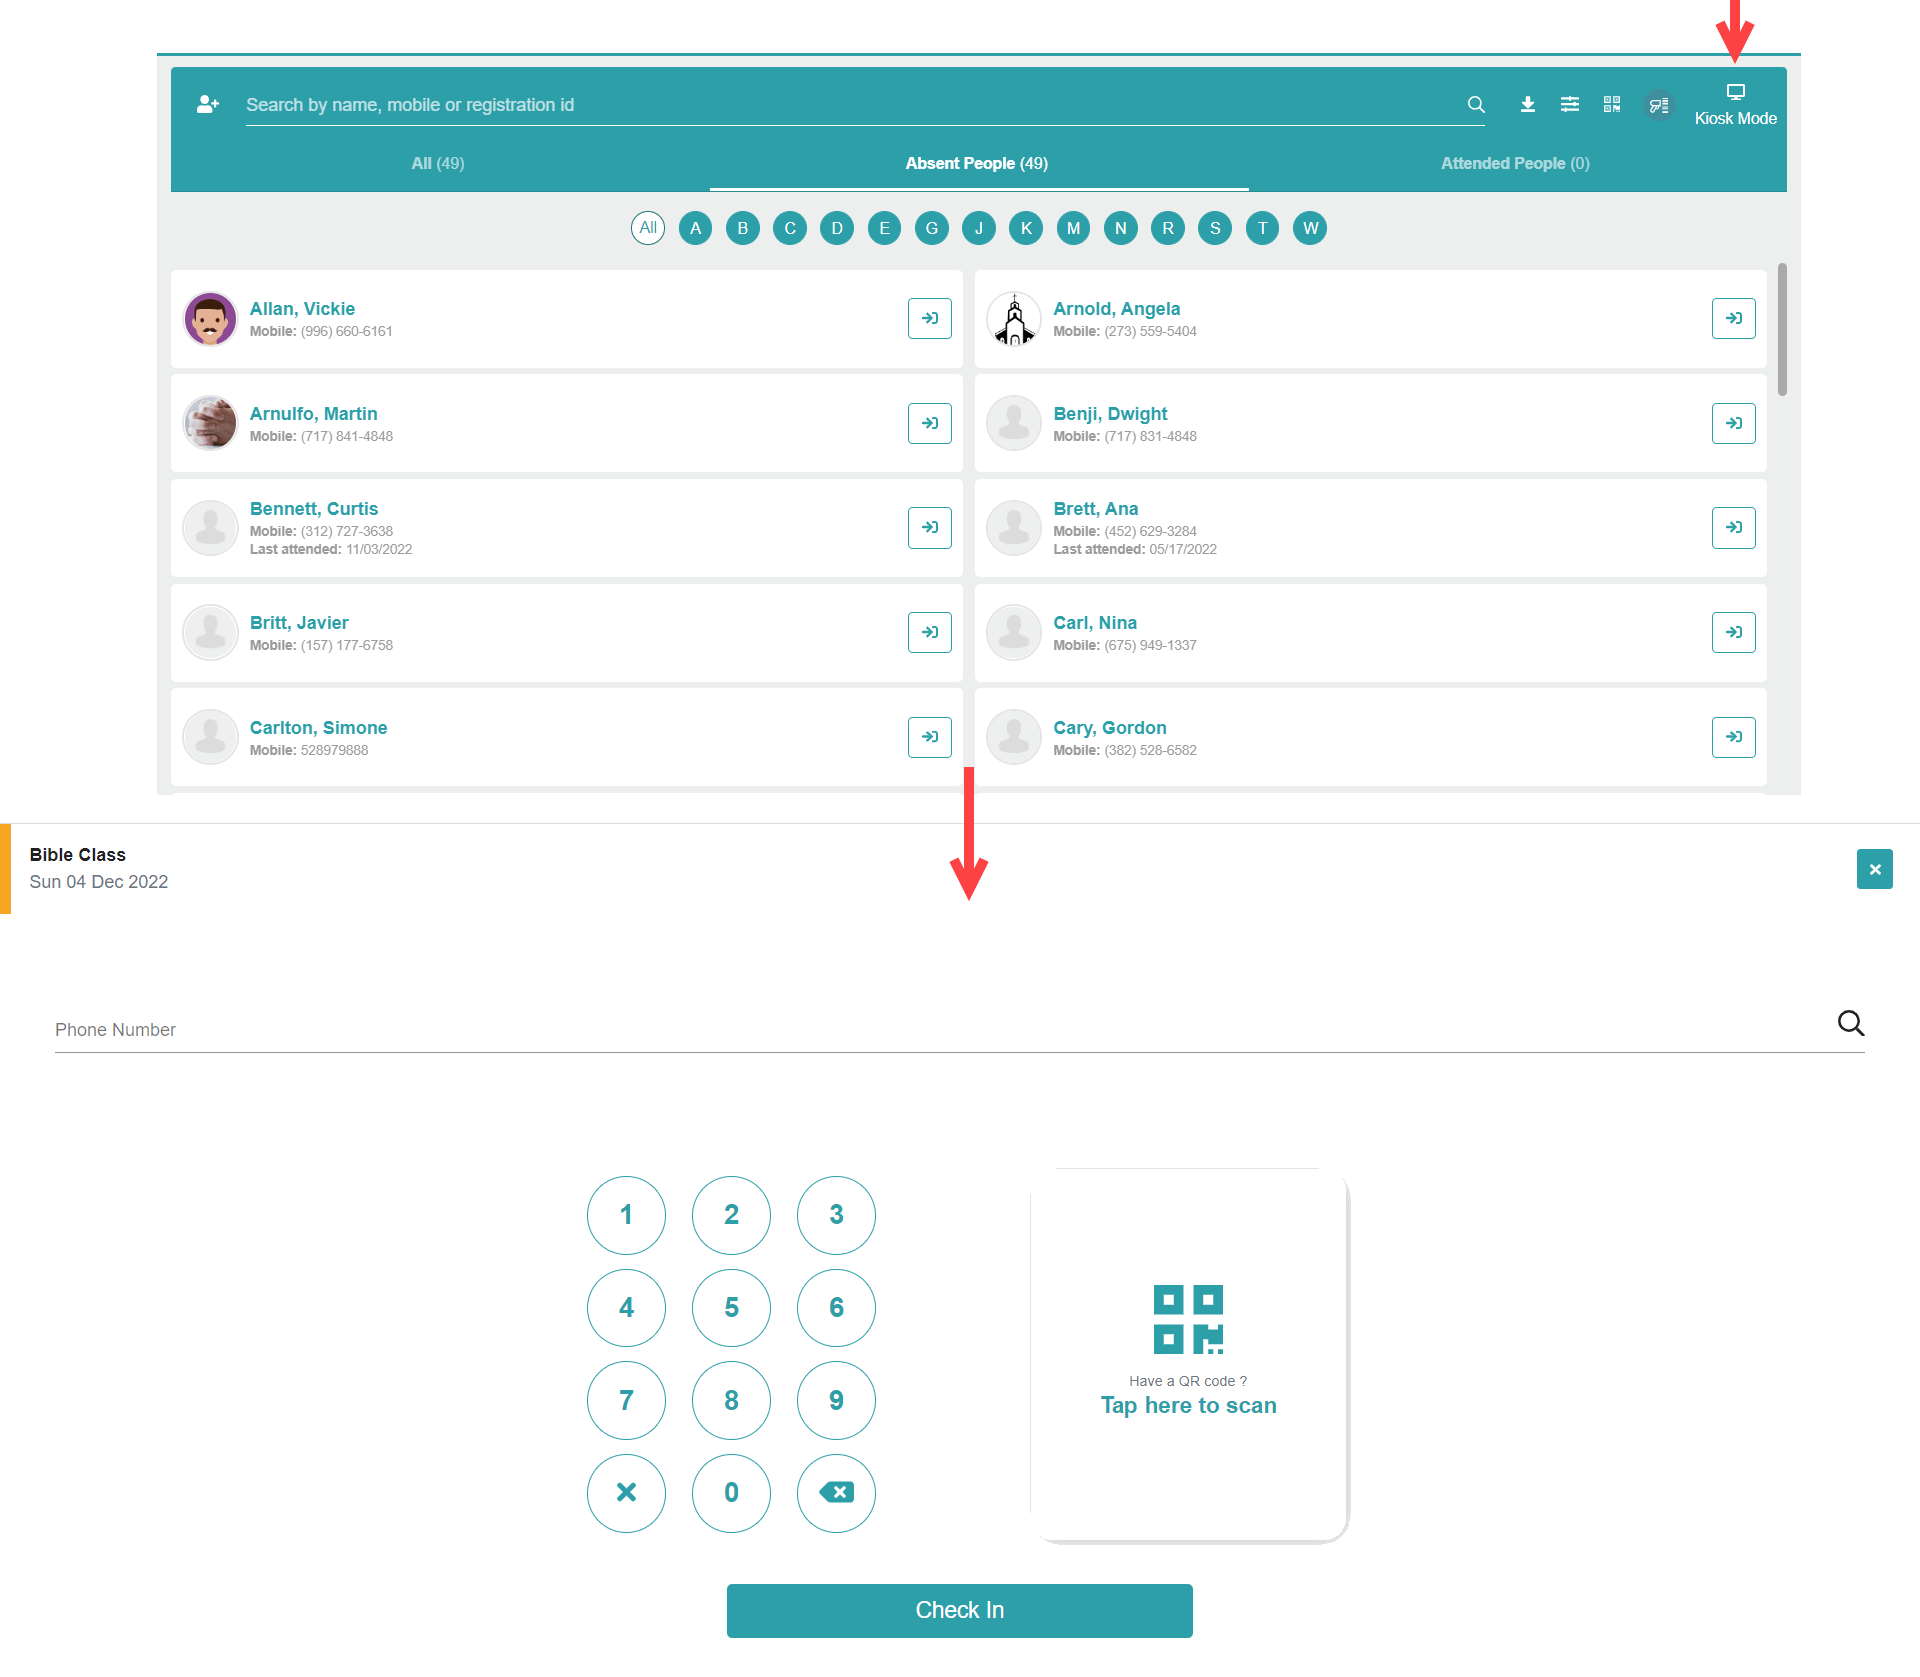Image resolution: width=1920 pixels, height=1677 pixels.
Task: Click Allan, Vickie avatar photo
Action: click(210, 319)
